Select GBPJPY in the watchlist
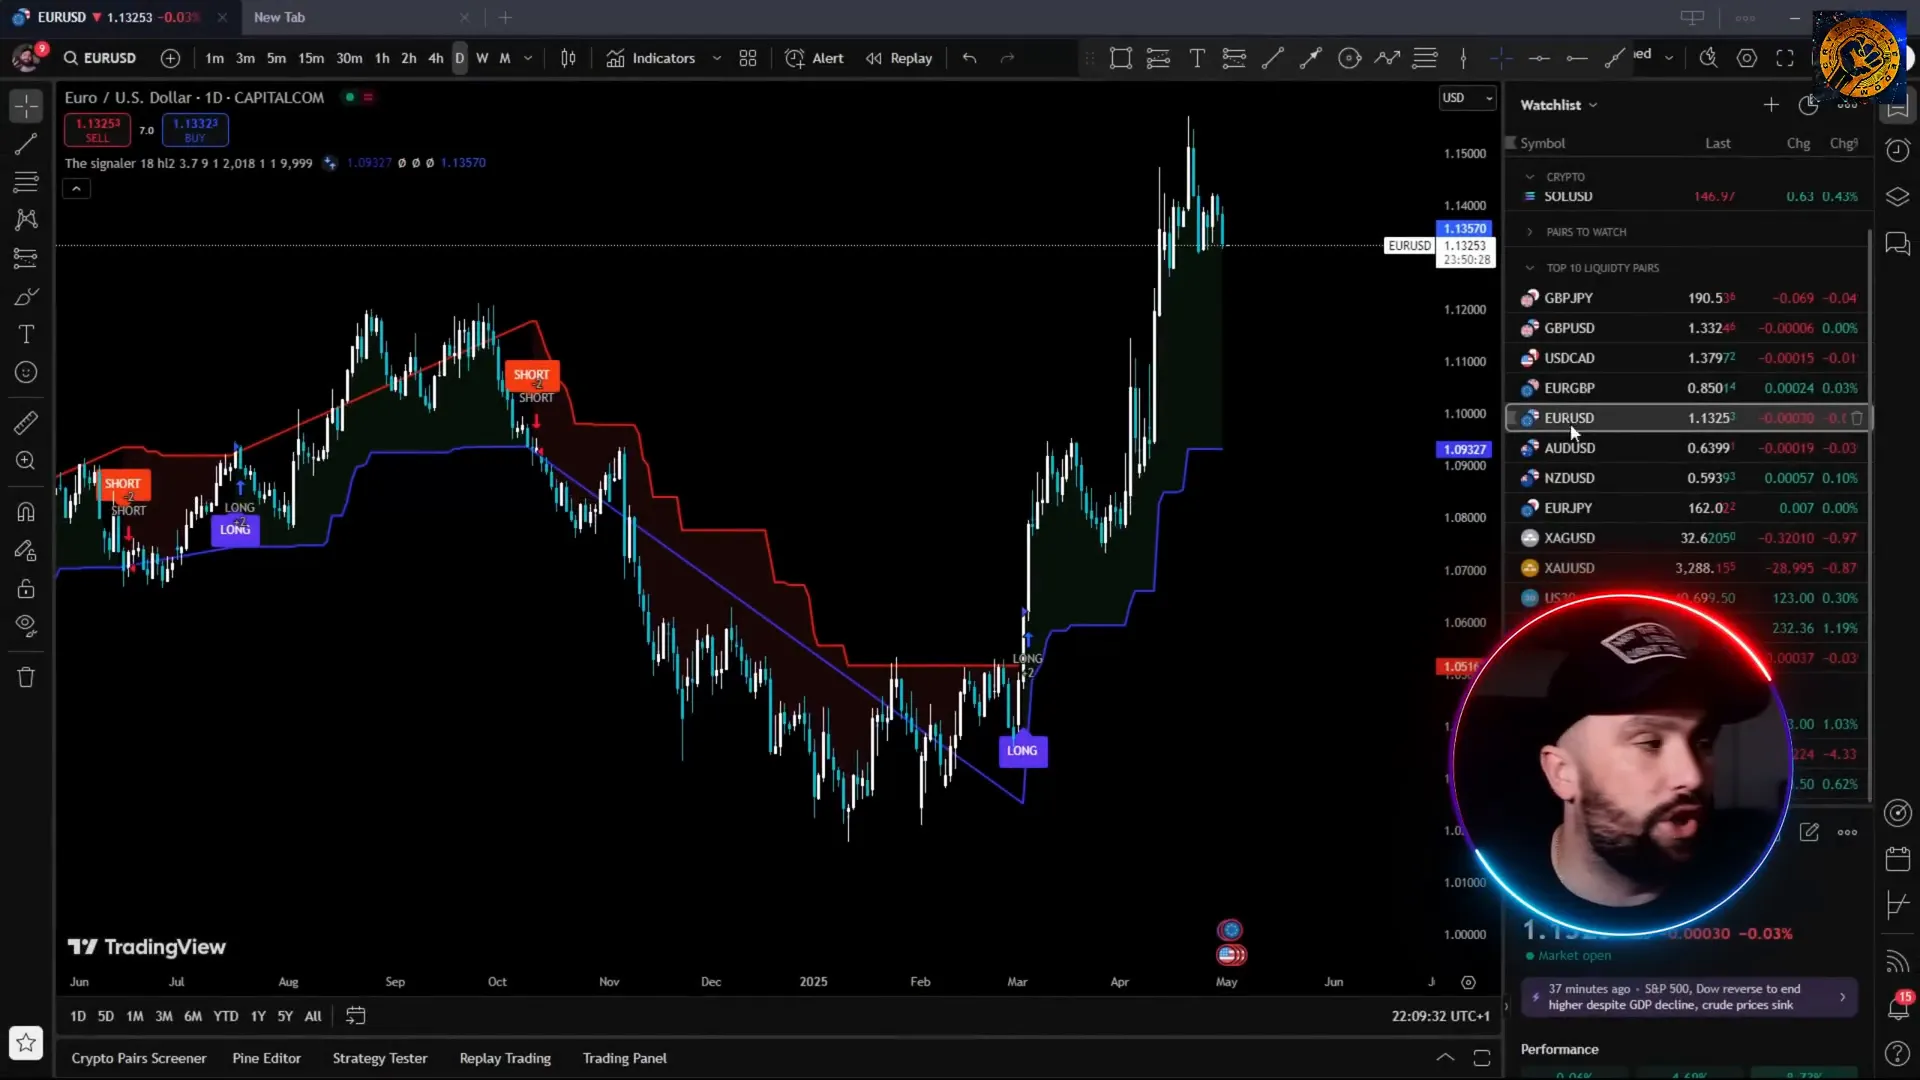 (1688, 298)
